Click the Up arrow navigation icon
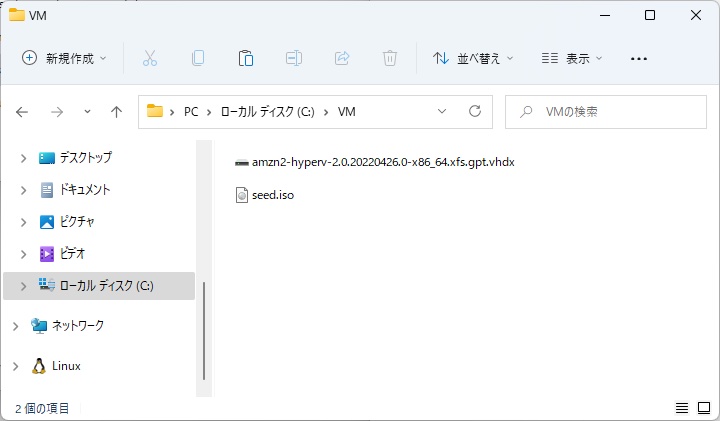This screenshot has width=720, height=421. (x=116, y=112)
